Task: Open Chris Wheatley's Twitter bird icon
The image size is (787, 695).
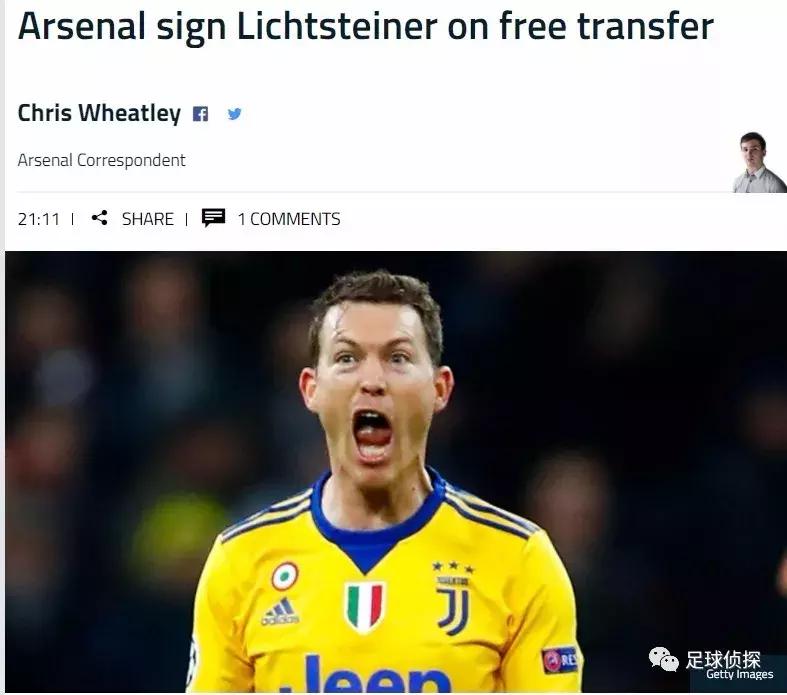Action: click(234, 114)
